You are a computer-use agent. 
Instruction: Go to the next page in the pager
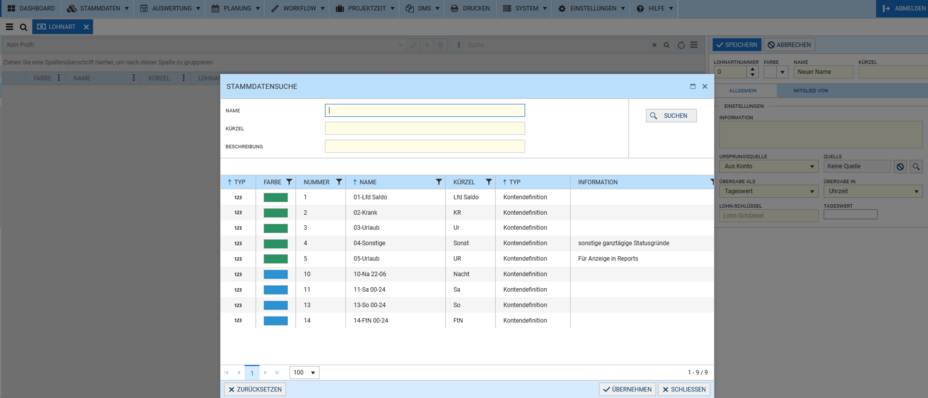coord(265,373)
